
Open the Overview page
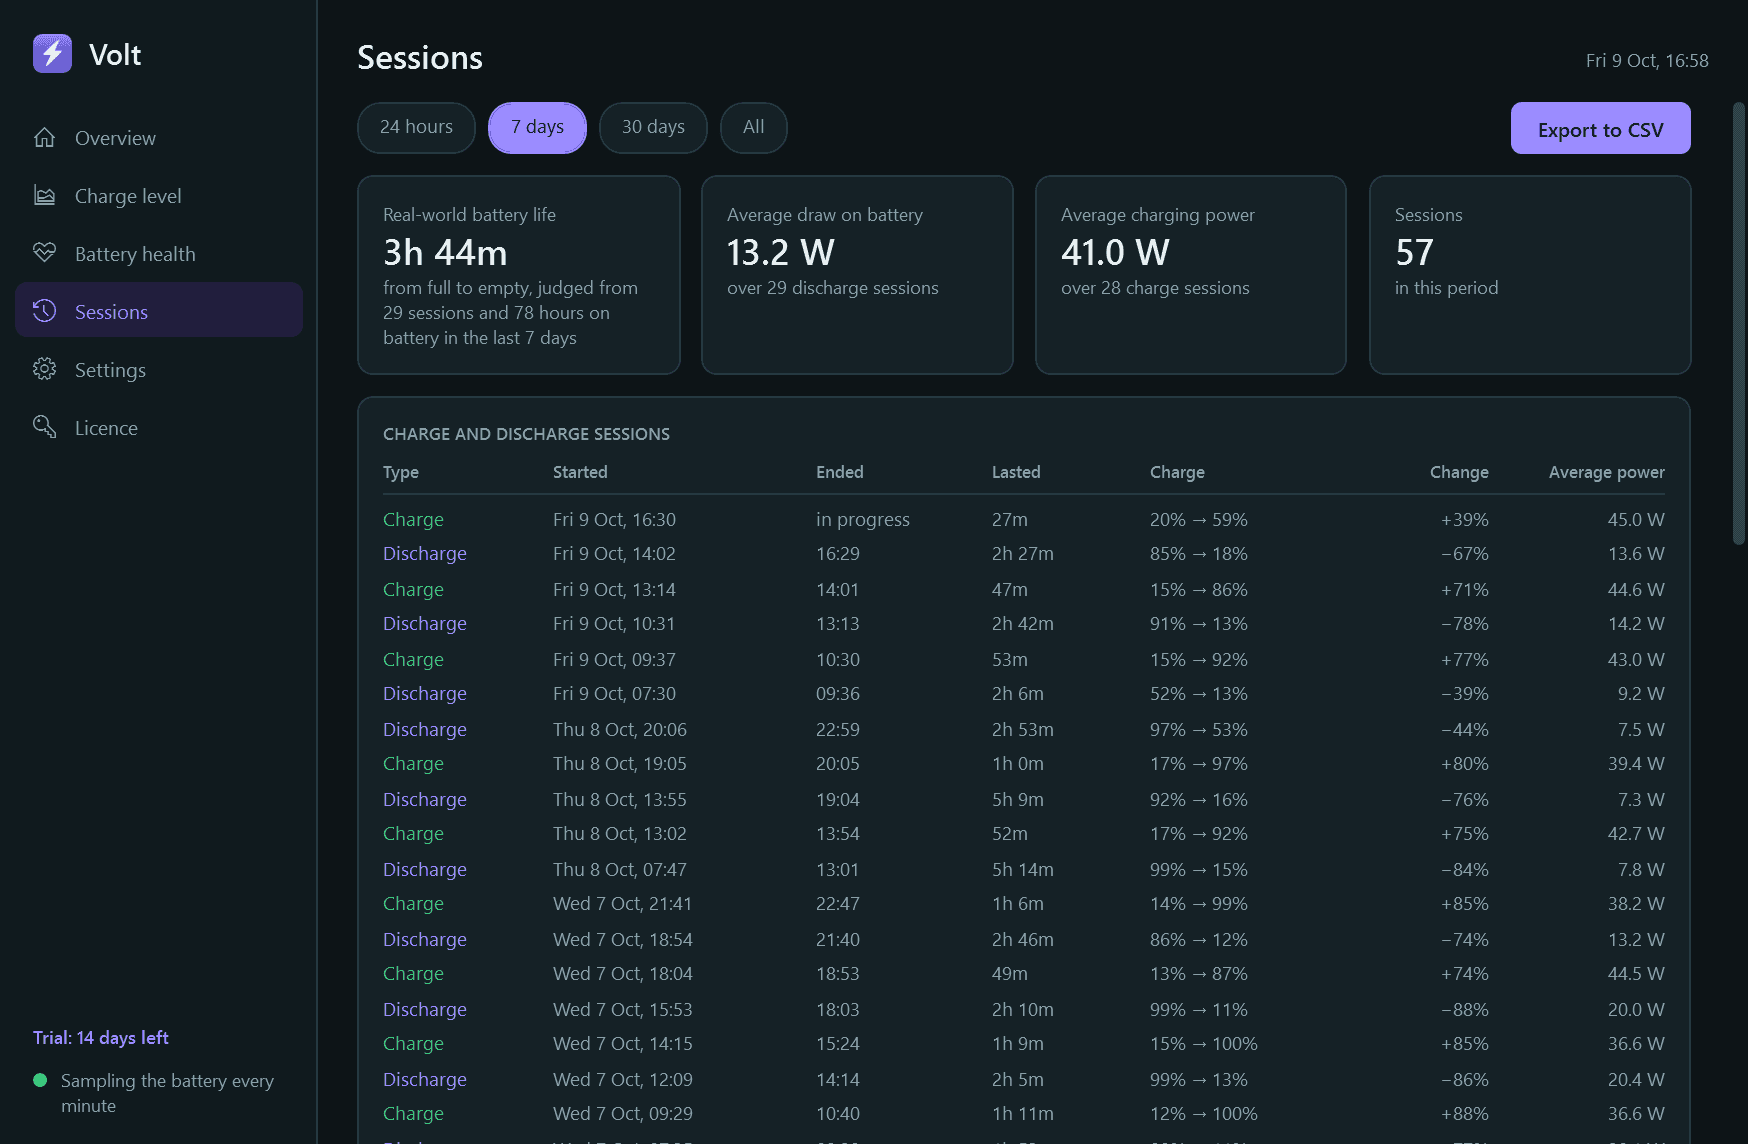(x=159, y=138)
